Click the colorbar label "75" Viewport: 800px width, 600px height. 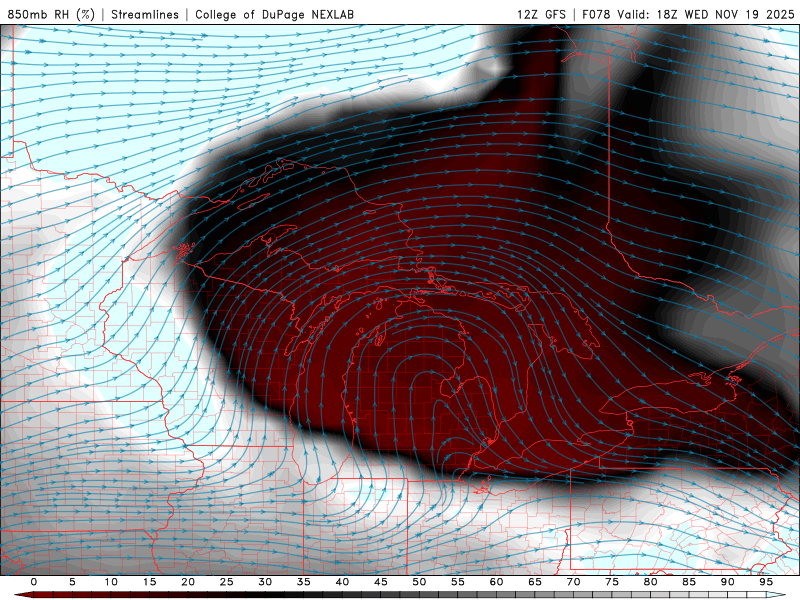(612, 582)
